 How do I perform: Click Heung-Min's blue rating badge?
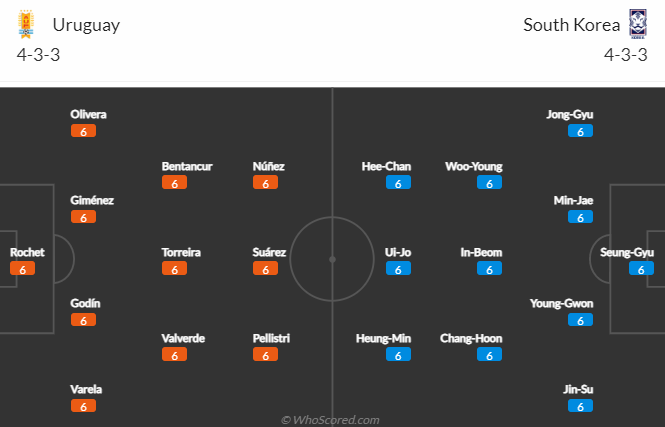pos(398,355)
